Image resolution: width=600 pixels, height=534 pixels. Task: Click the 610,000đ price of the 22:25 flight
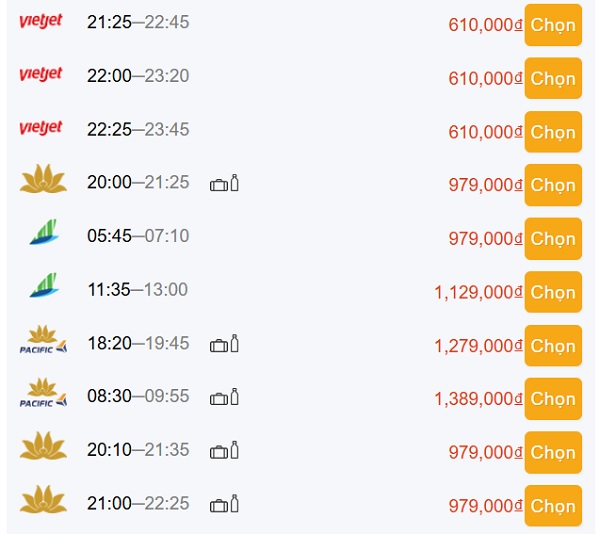485,132
